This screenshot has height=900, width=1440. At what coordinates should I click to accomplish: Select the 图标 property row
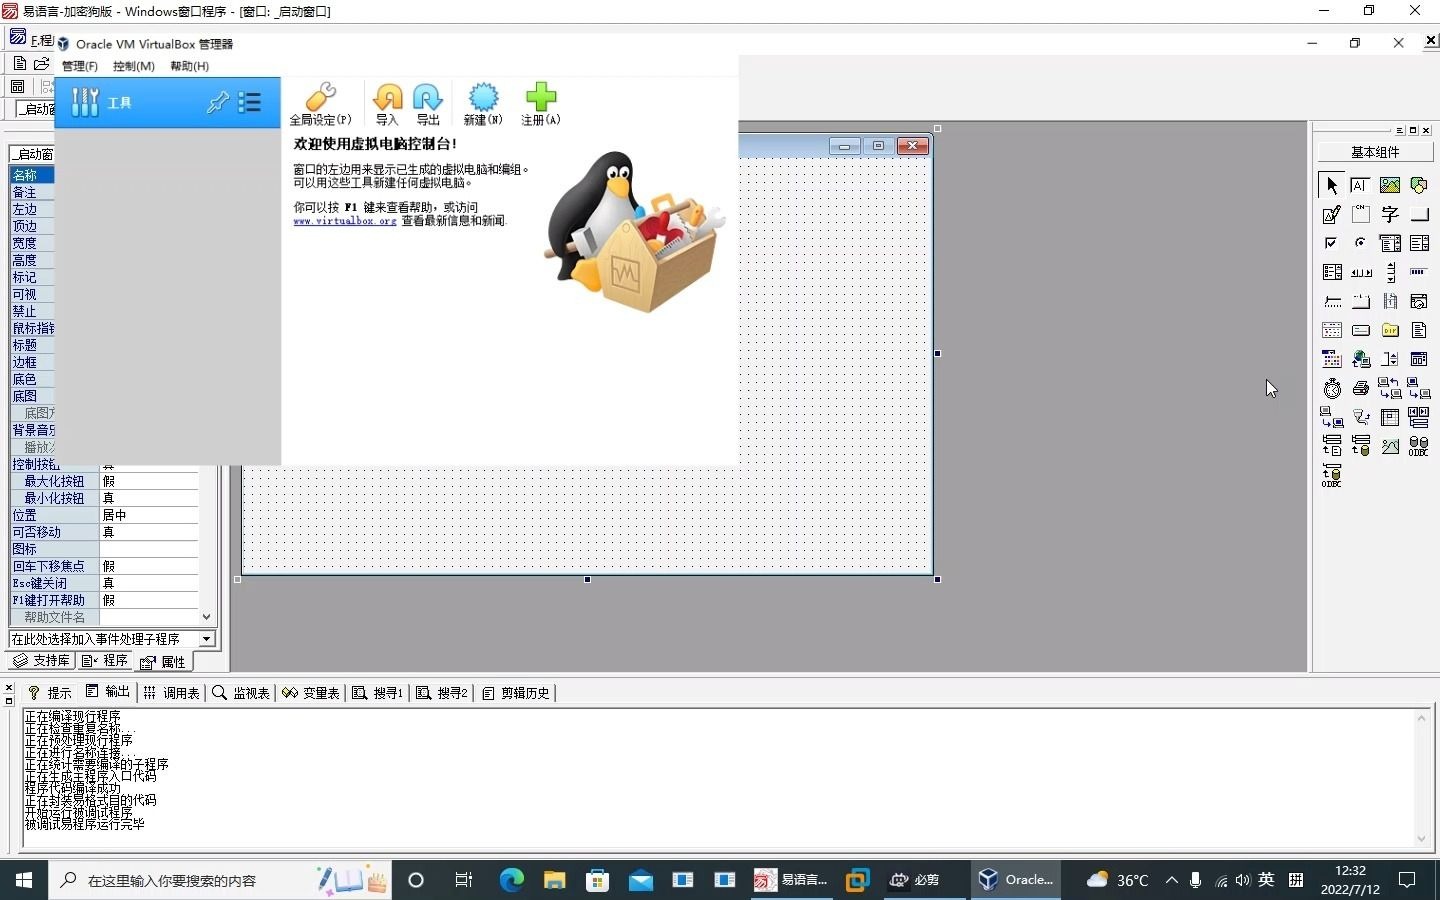(x=105, y=549)
